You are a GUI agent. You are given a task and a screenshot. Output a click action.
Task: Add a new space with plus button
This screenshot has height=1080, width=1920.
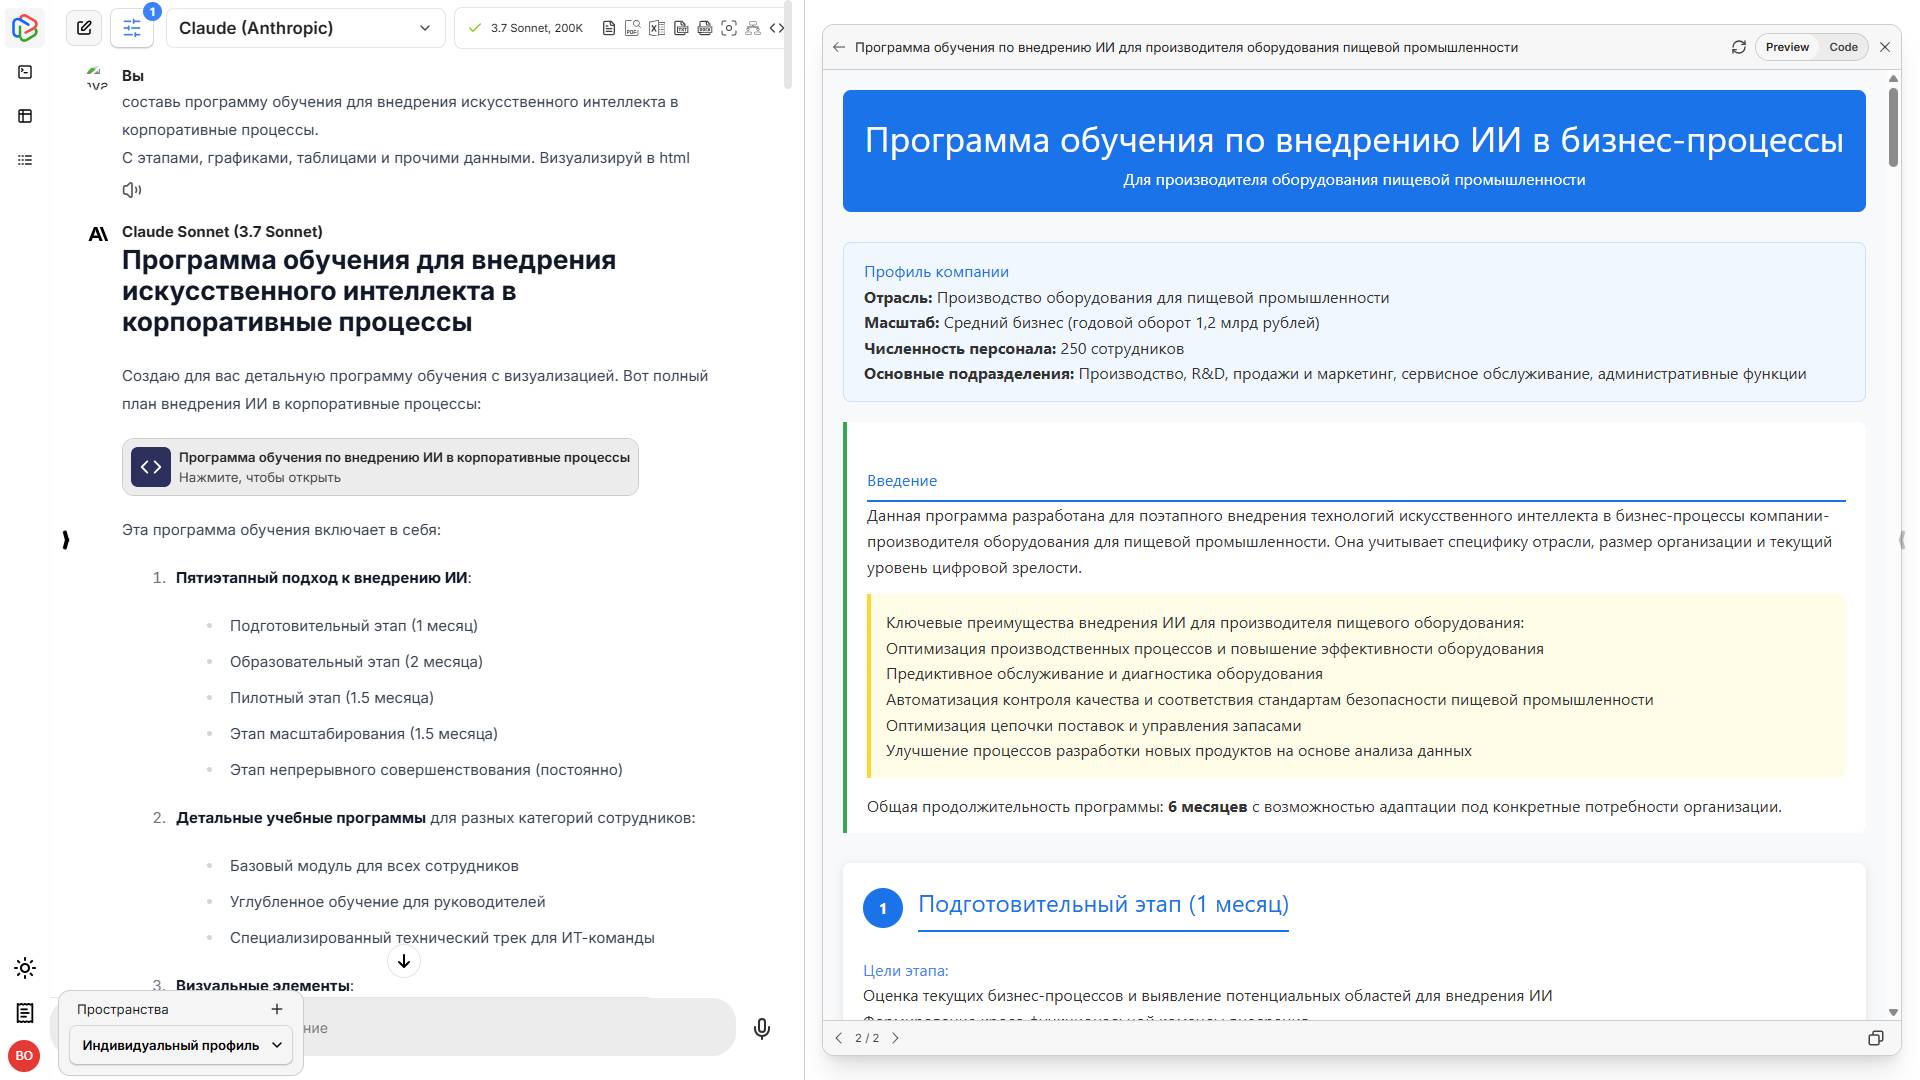click(277, 1009)
